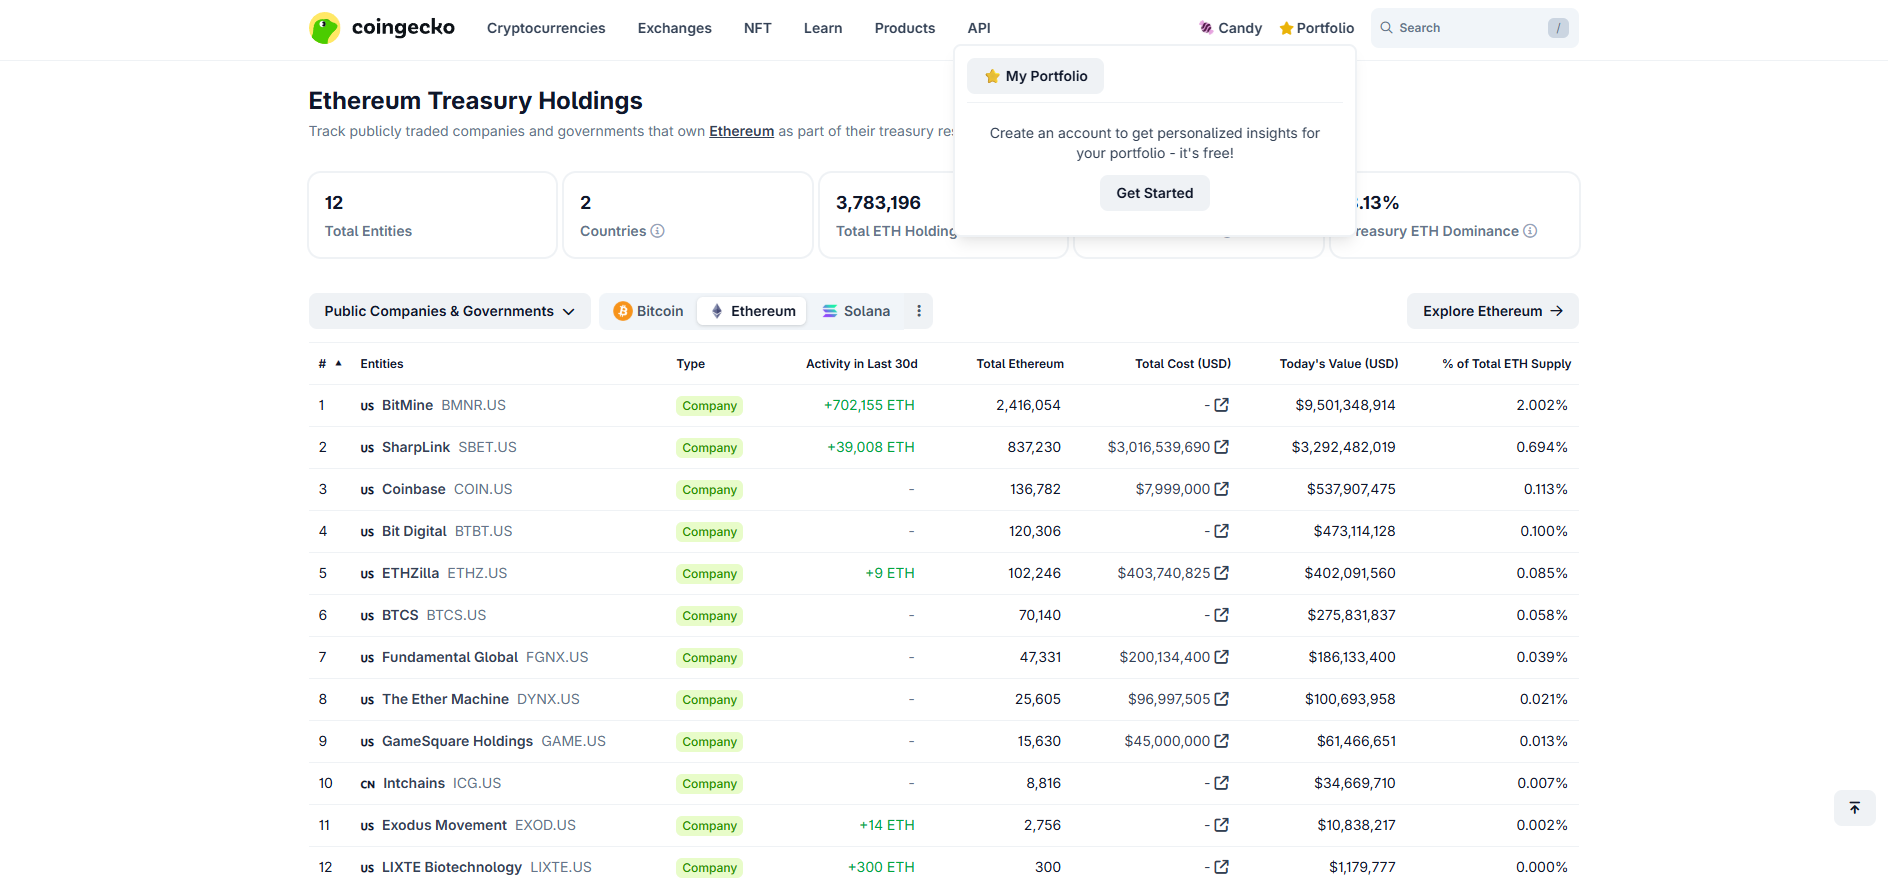
Task: Click Exodus Movement entity name
Action: (x=445, y=825)
